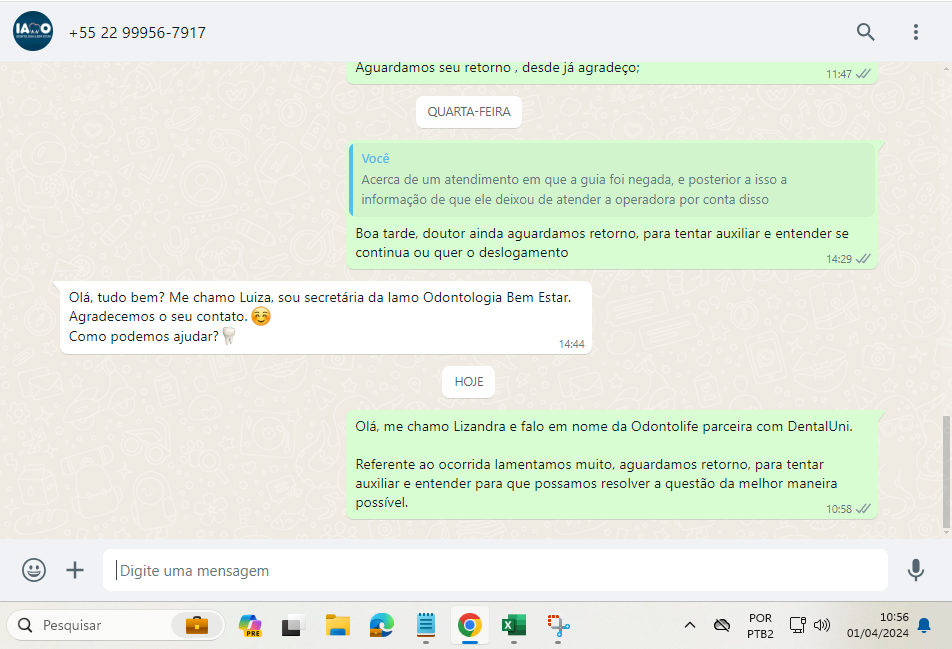
Task: Focus the message input field
Action: click(x=495, y=570)
